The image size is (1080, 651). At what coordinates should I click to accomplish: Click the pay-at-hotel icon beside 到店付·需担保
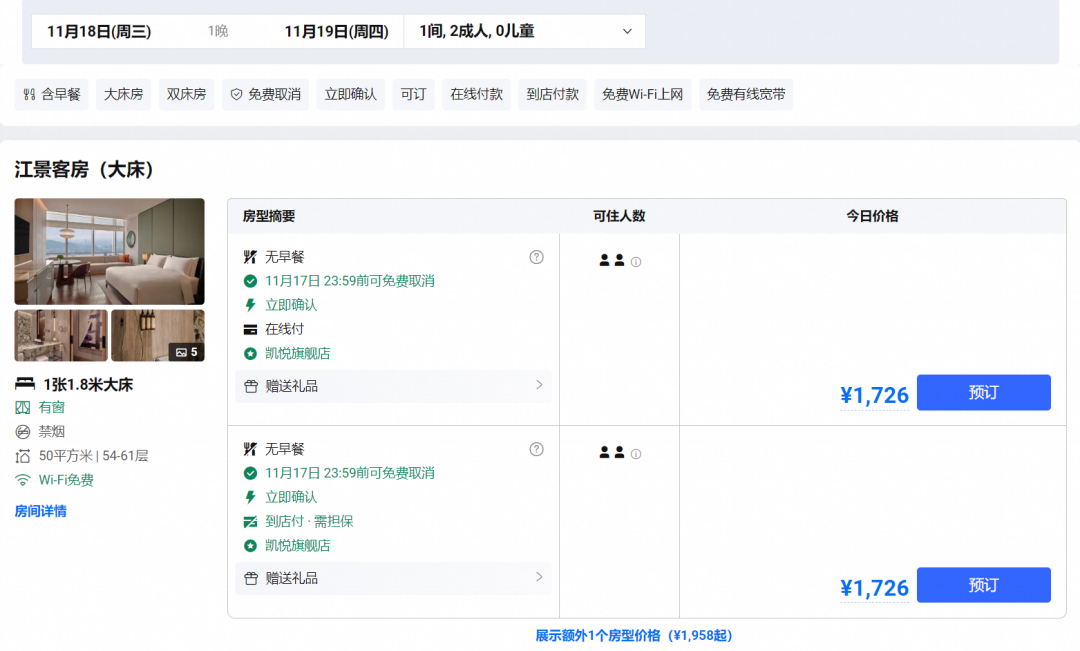(x=250, y=522)
